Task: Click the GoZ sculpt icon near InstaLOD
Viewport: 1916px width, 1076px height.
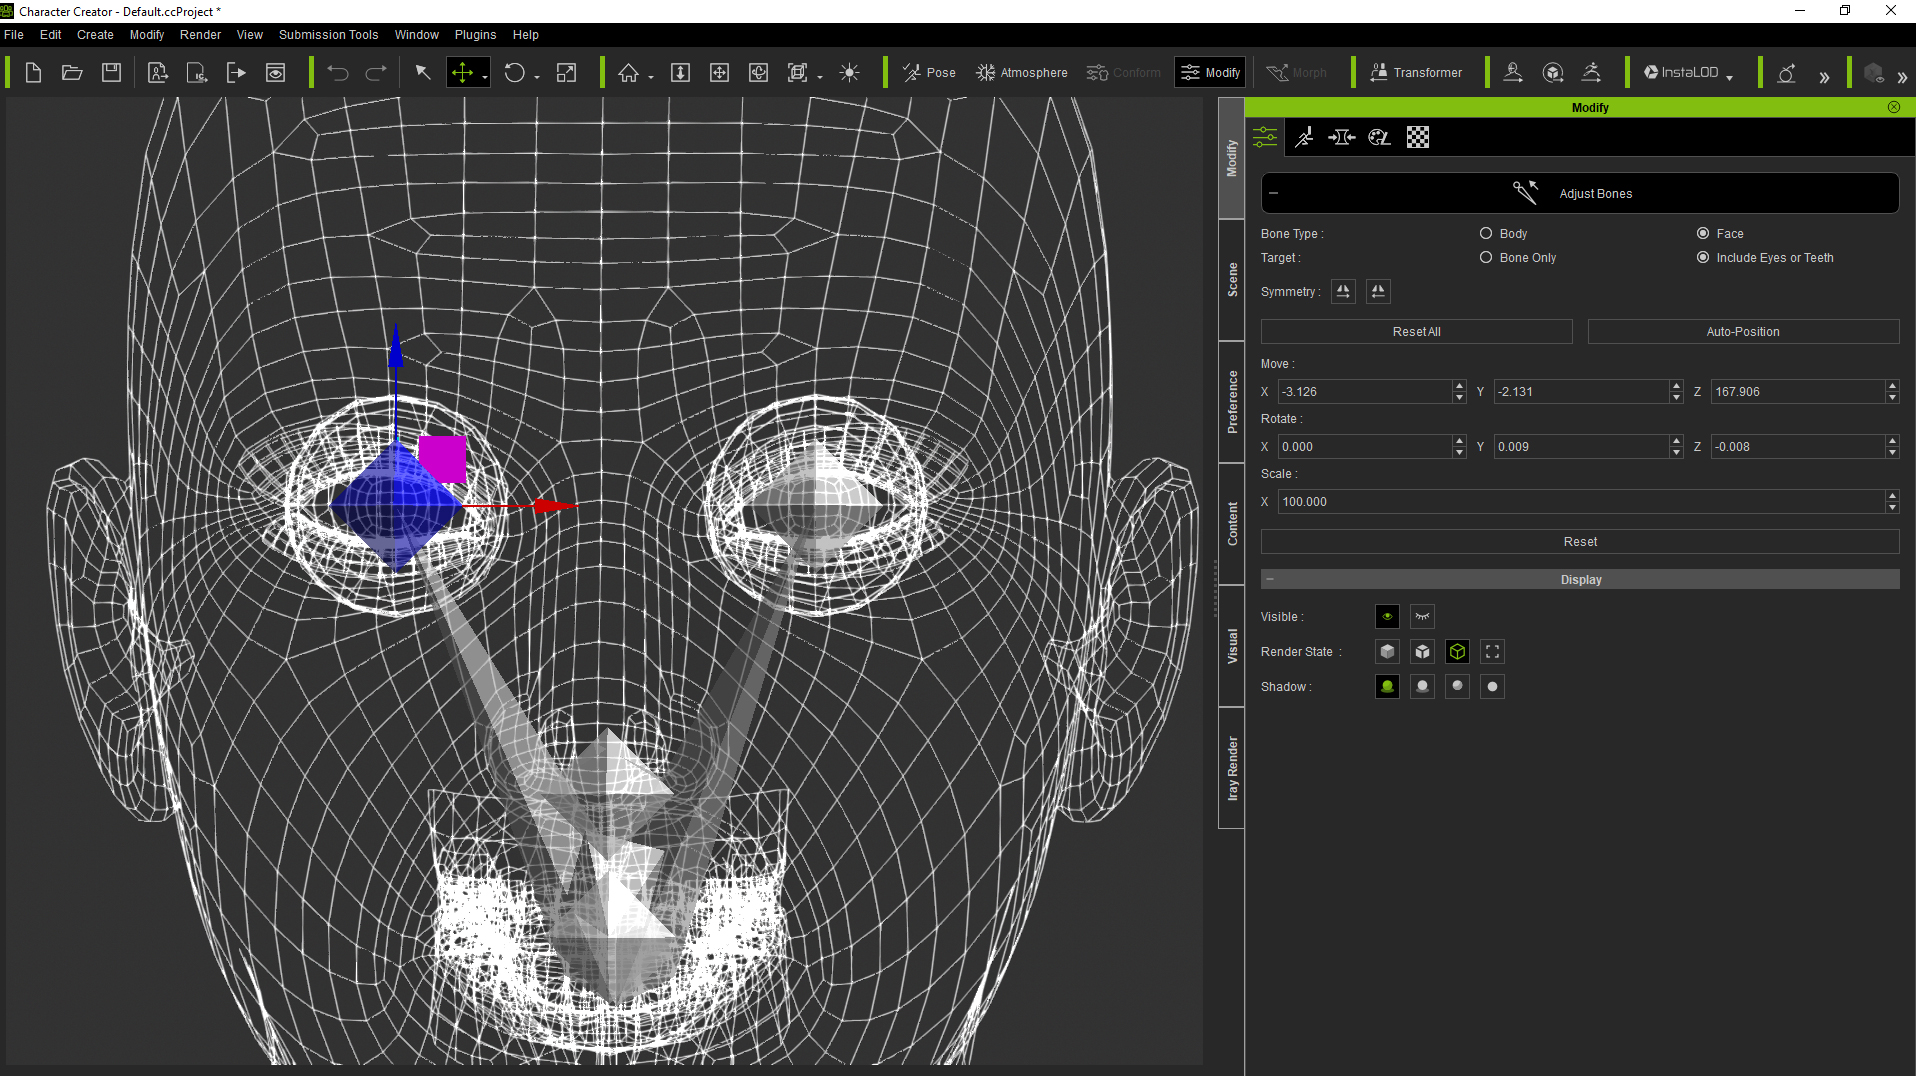Action: click(1786, 72)
